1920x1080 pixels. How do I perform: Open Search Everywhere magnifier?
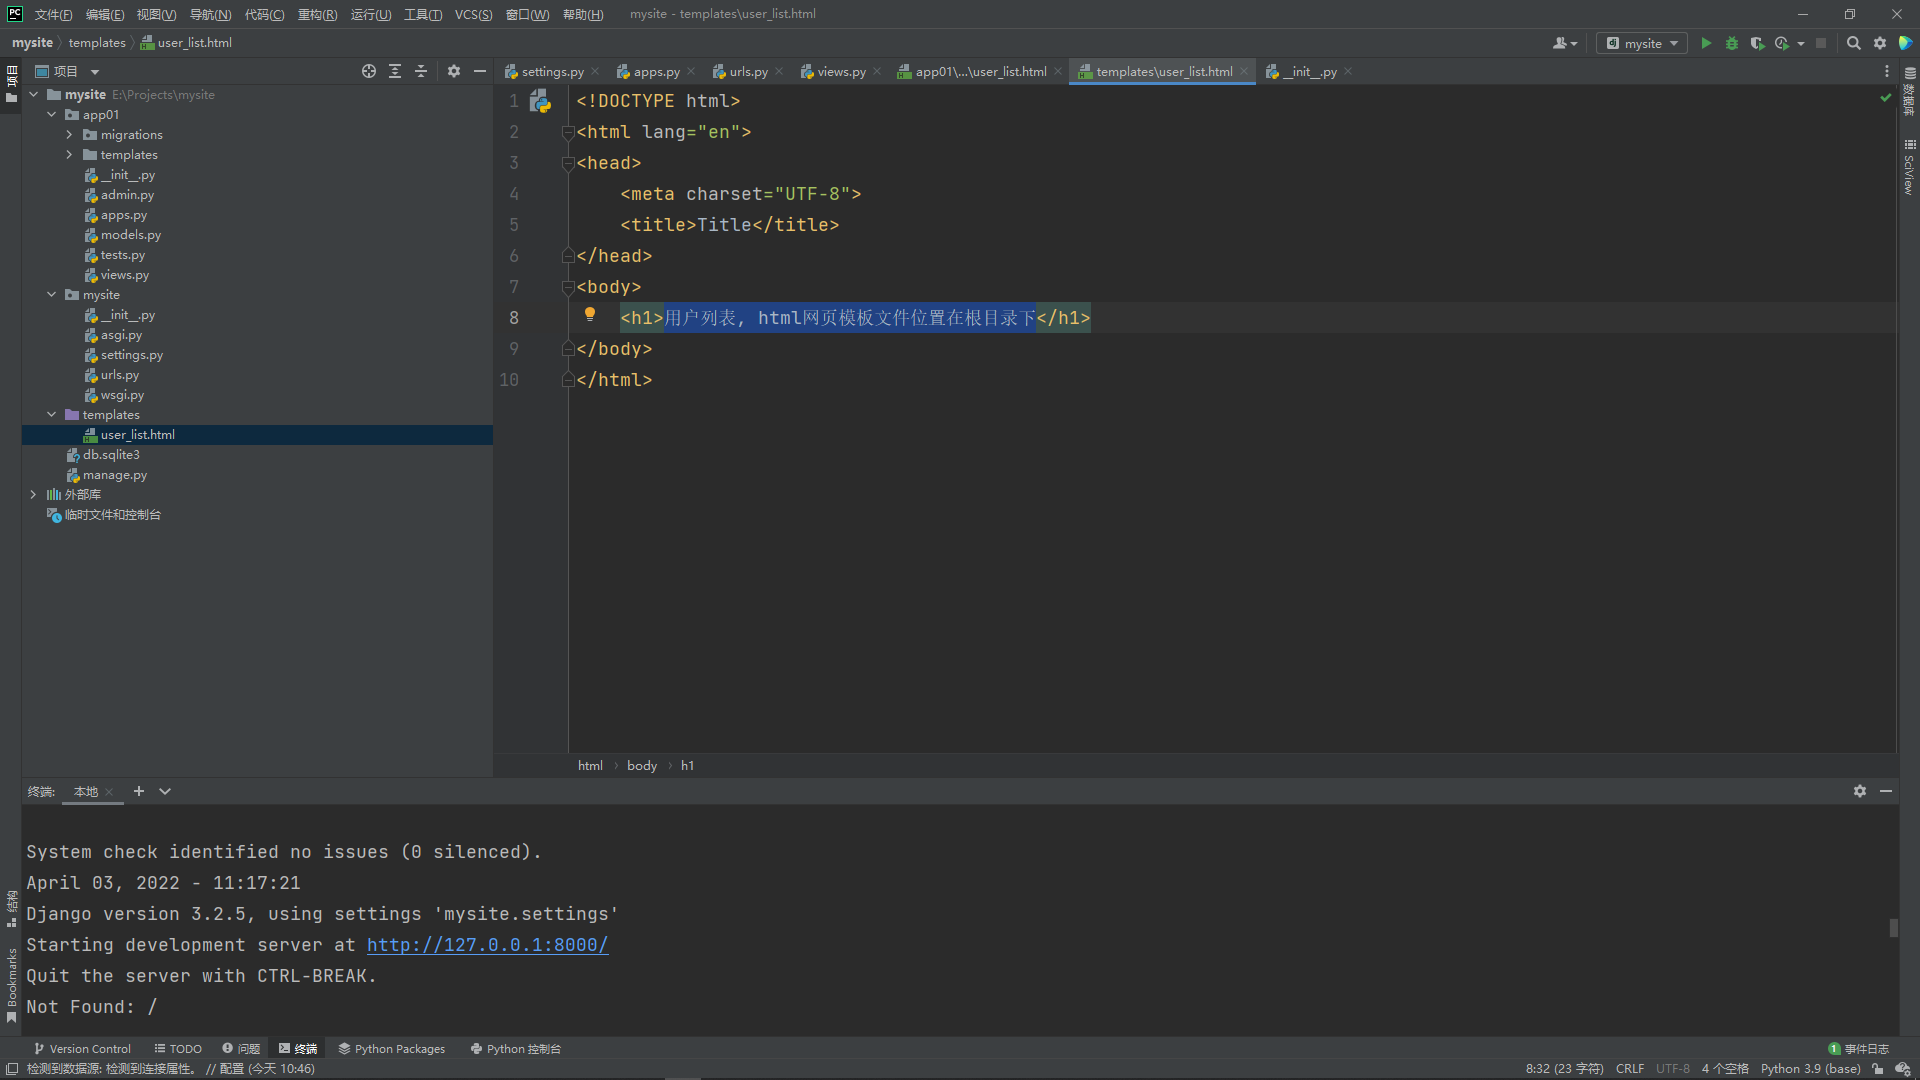pos(1854,43)
